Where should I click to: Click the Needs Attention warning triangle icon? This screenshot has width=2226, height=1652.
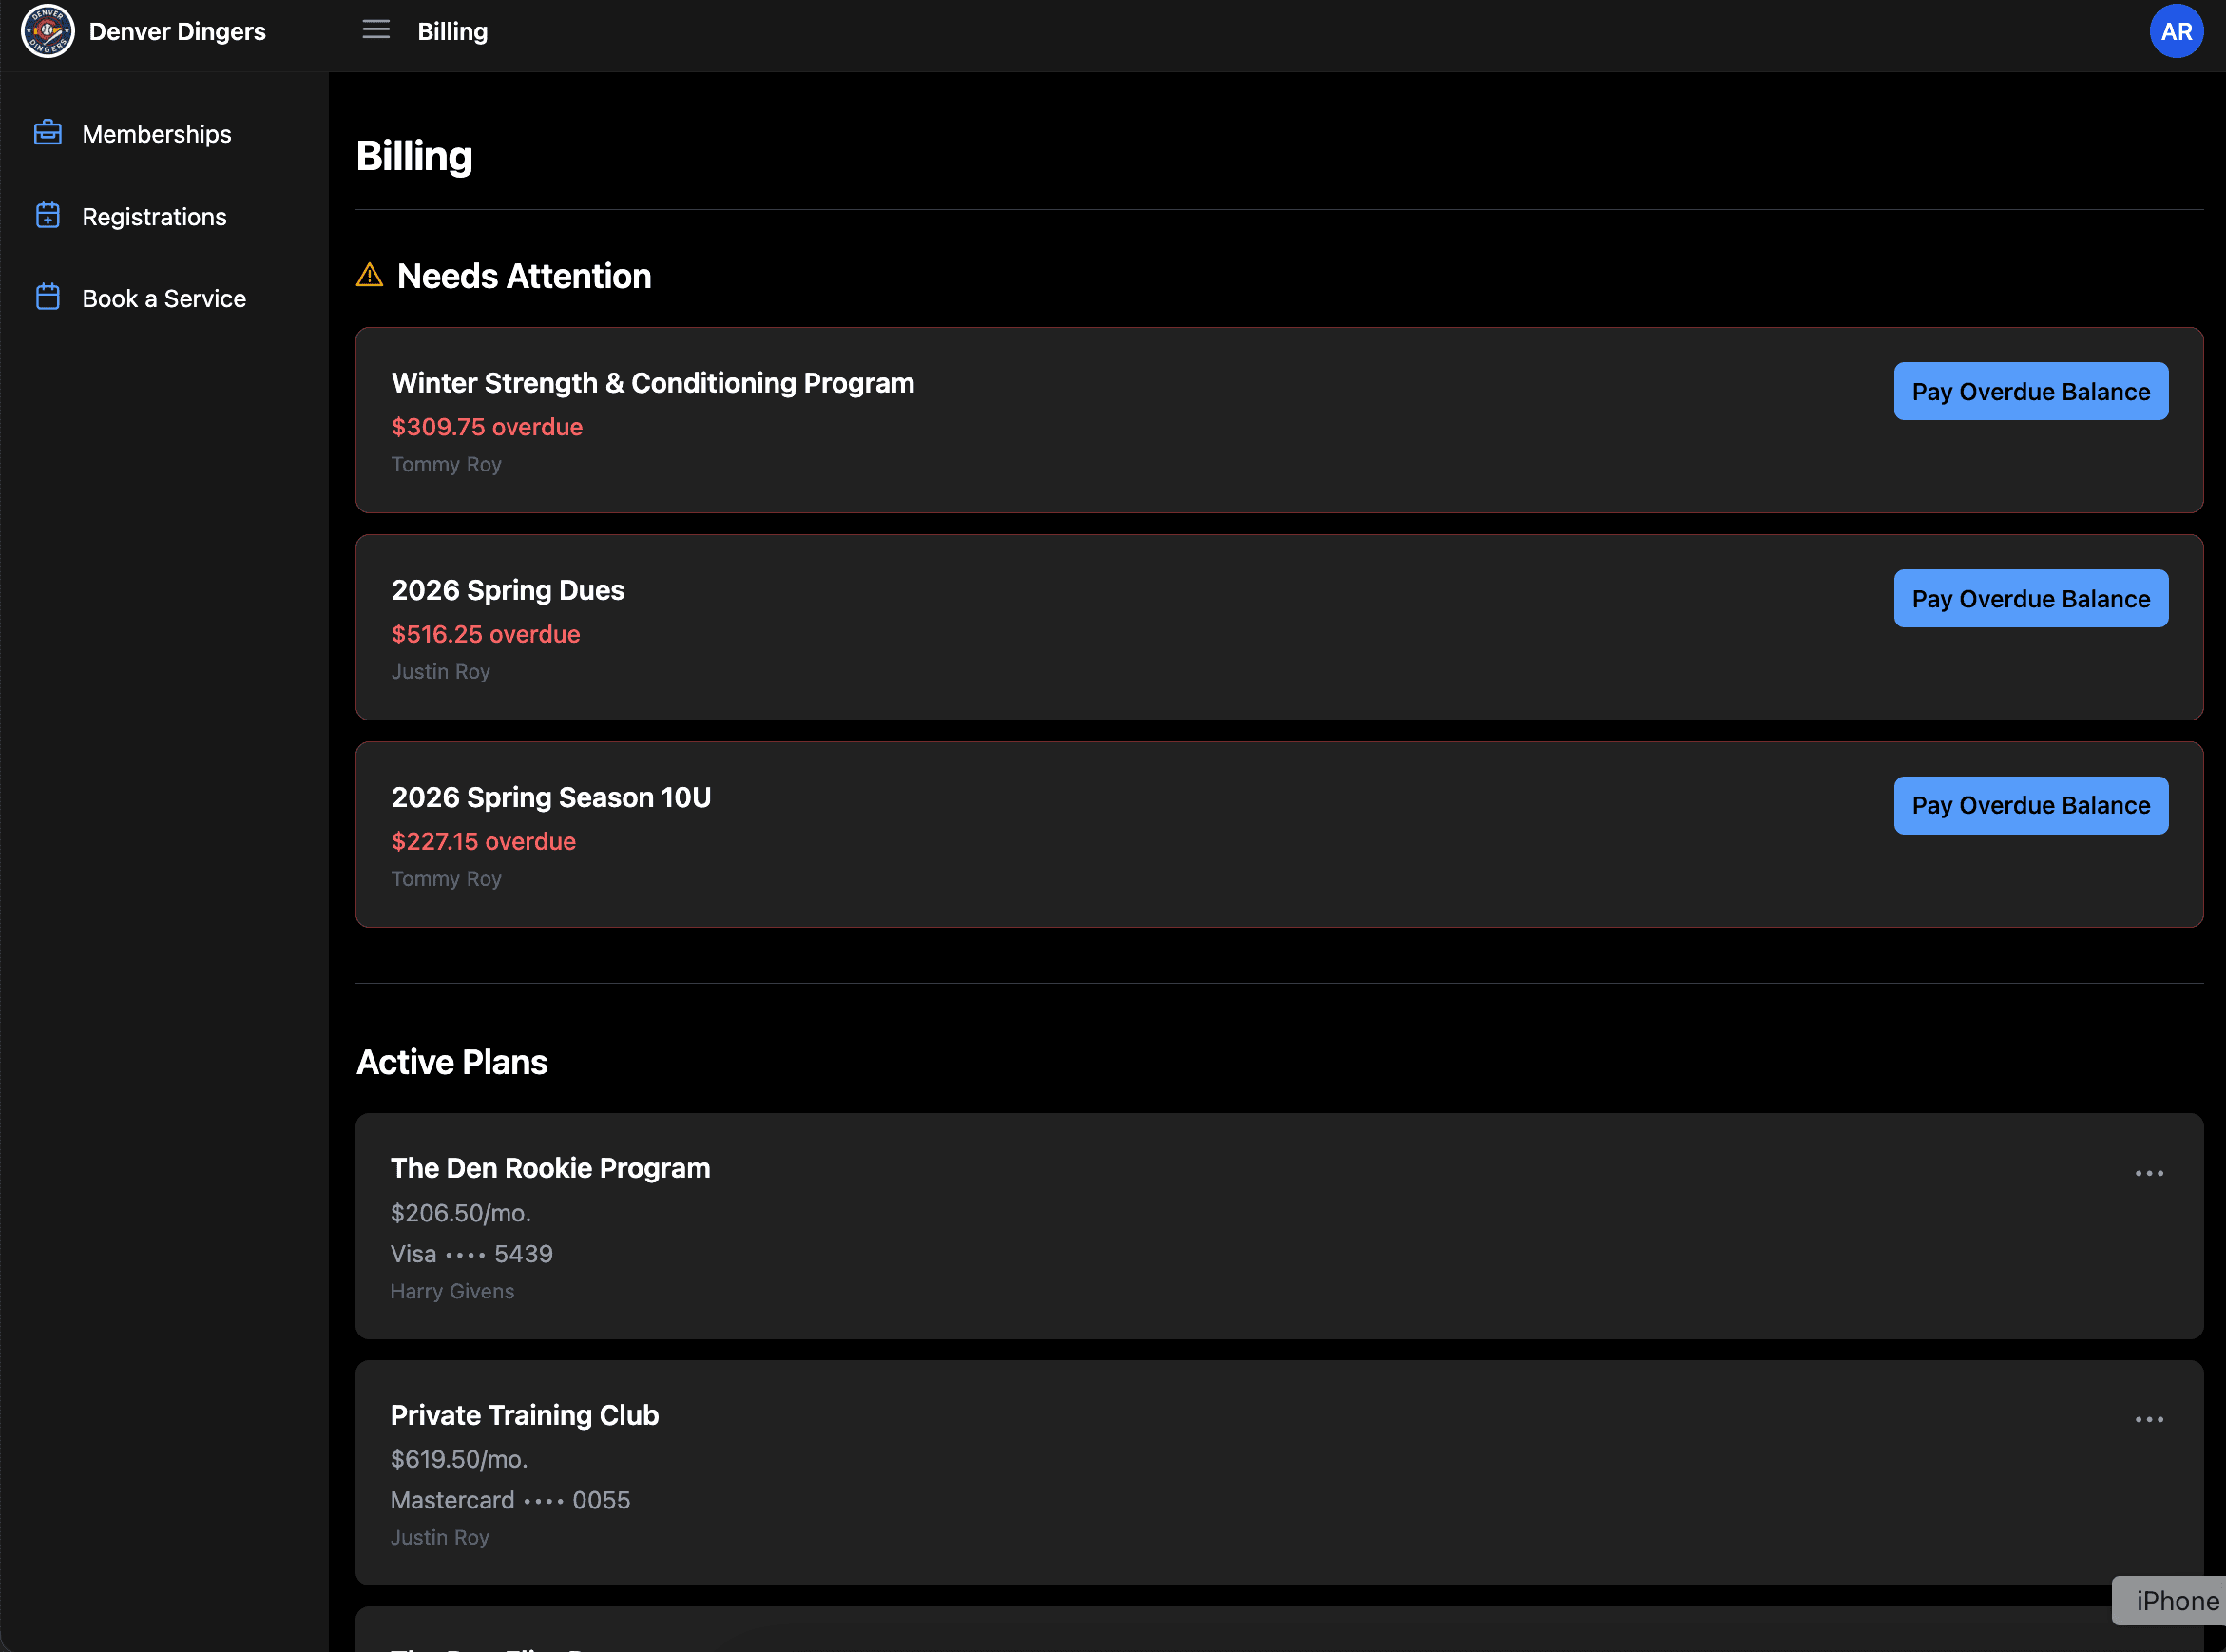(370, 275)
